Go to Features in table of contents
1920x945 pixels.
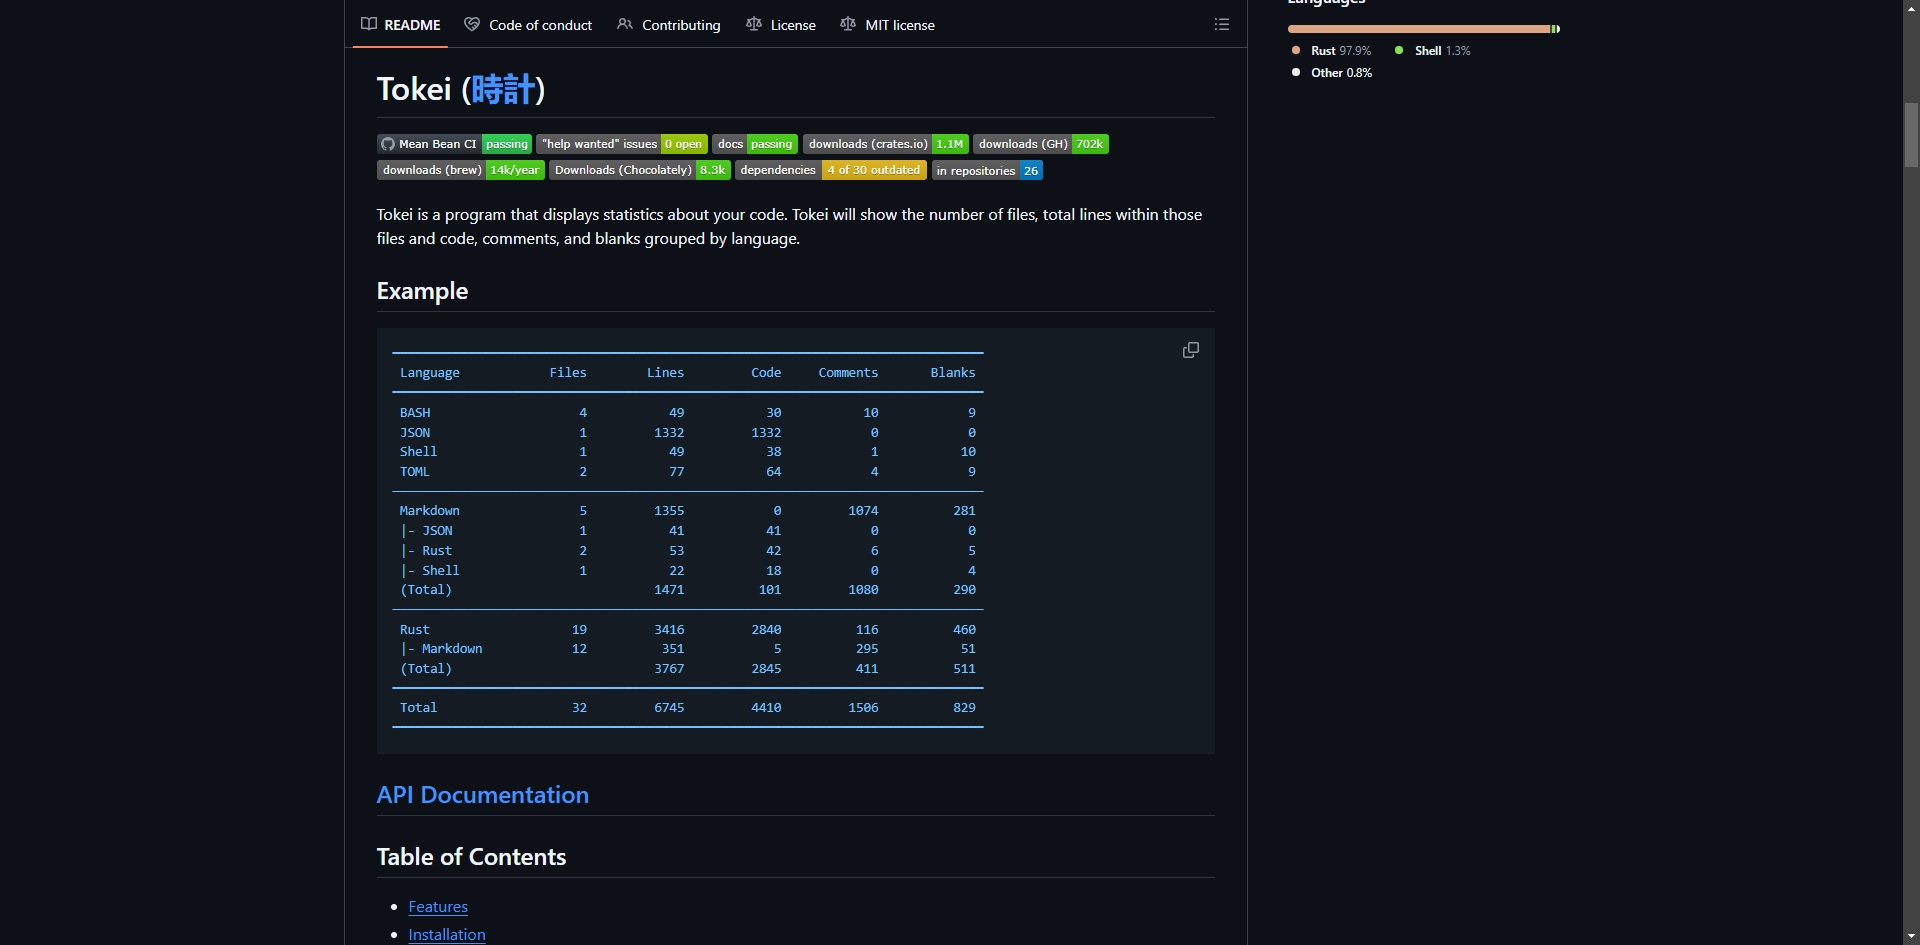438,907
